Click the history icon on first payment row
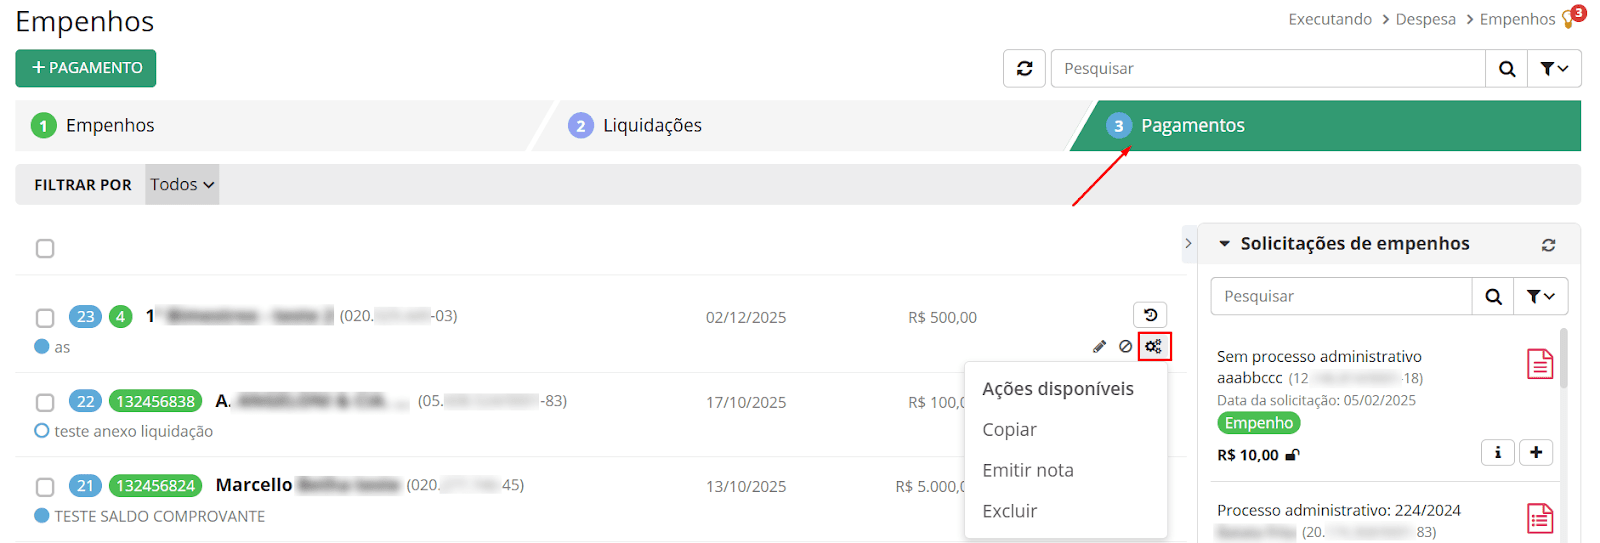Screen dimensions: 1600x543 [x=1150, y=315]
